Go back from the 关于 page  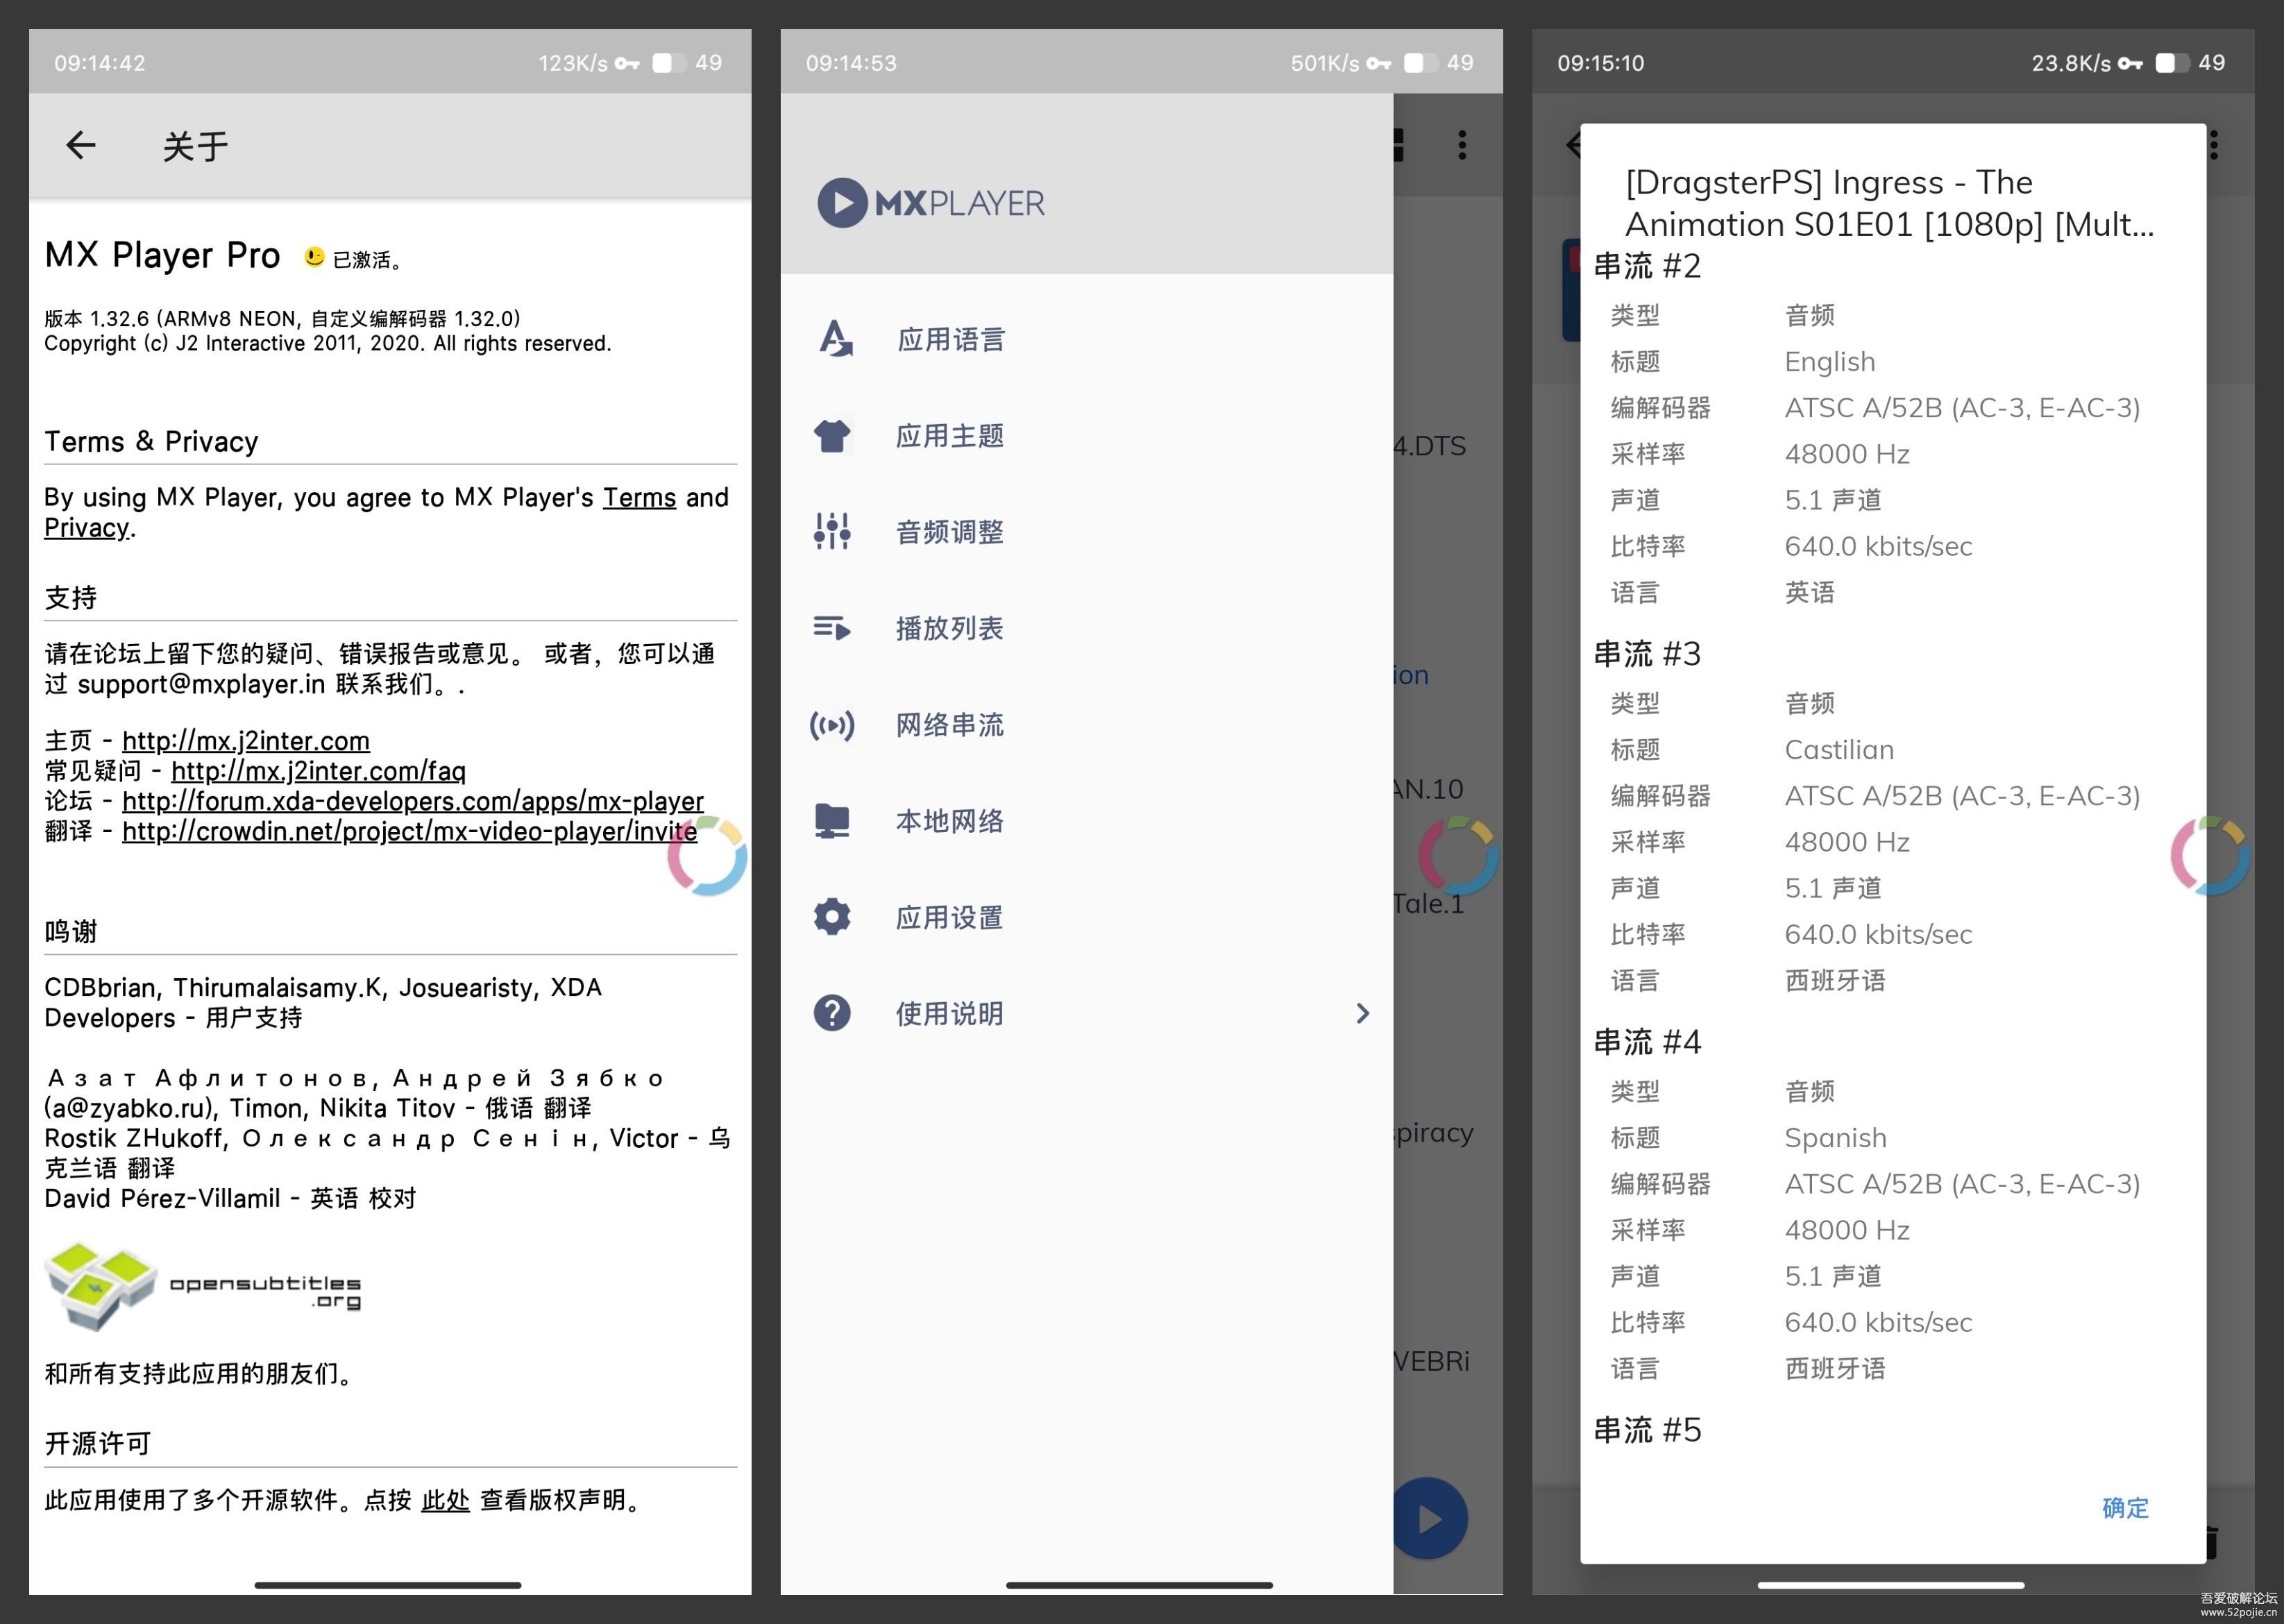80,146
